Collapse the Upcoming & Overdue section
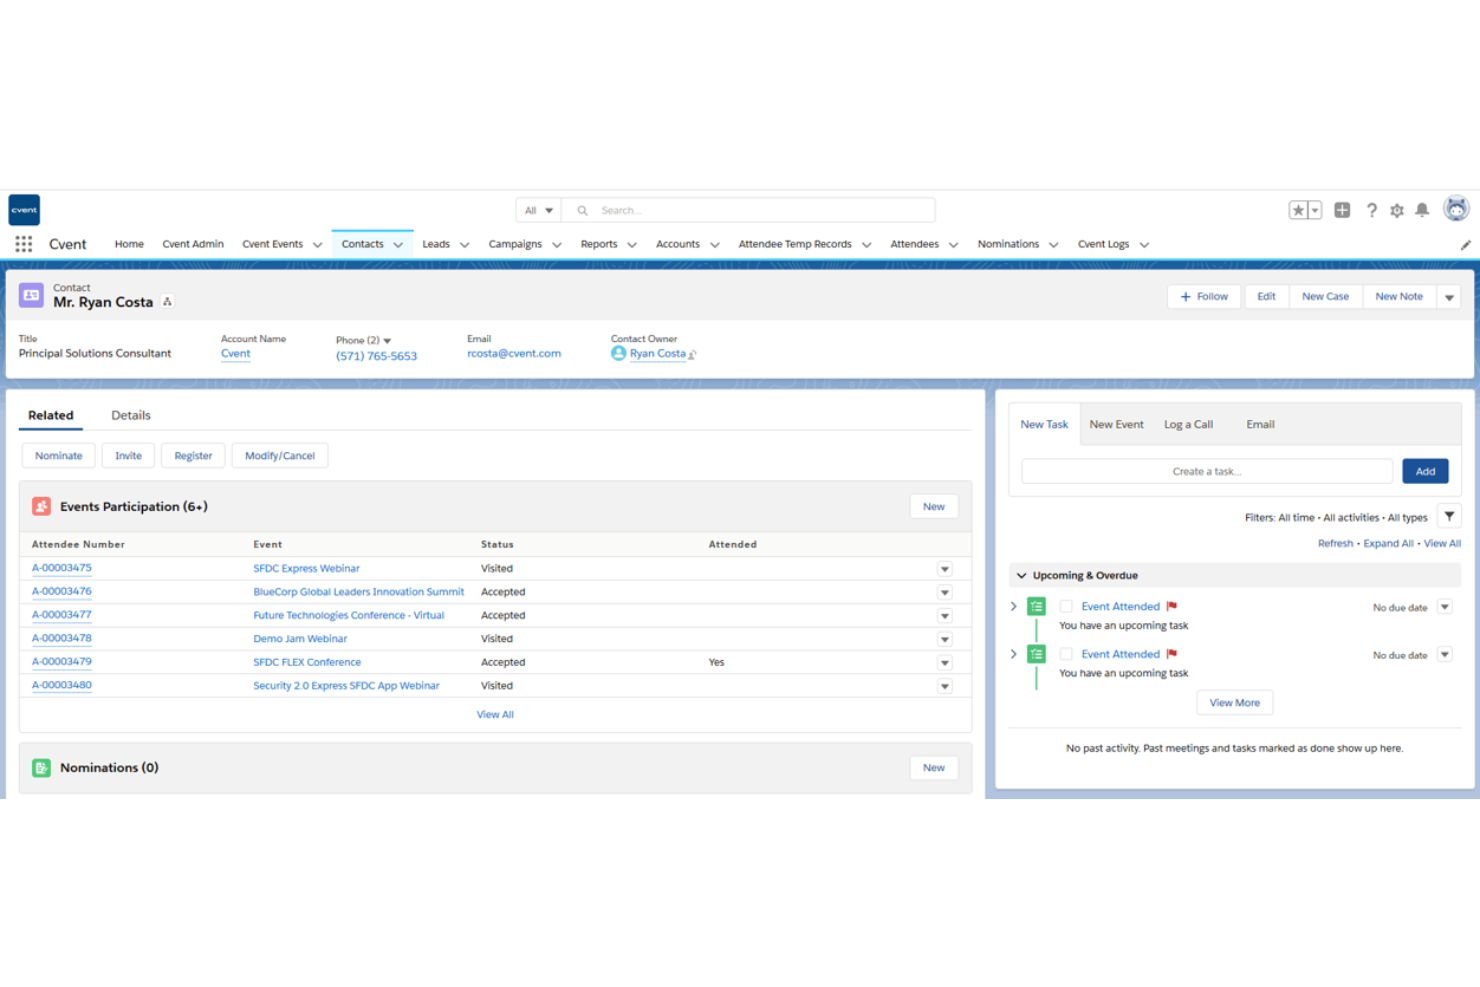 1021,575
